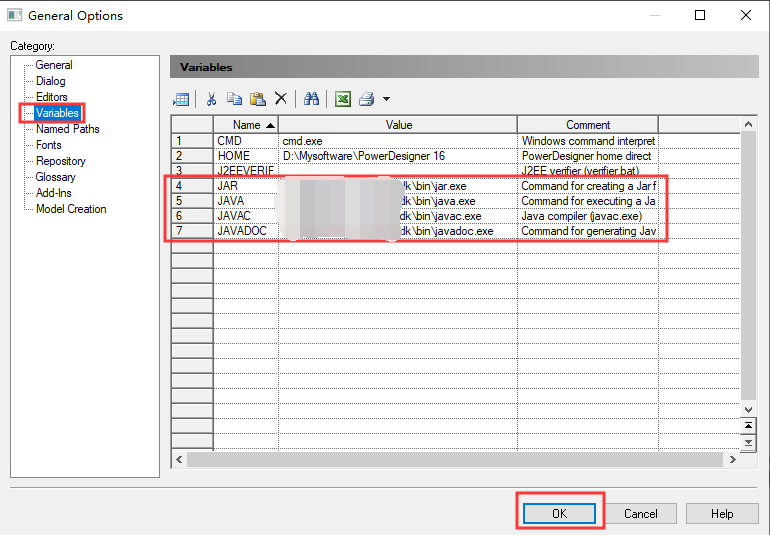770x535 pixels.
Task: Maximize the General Options window
Action: (700, 15)
